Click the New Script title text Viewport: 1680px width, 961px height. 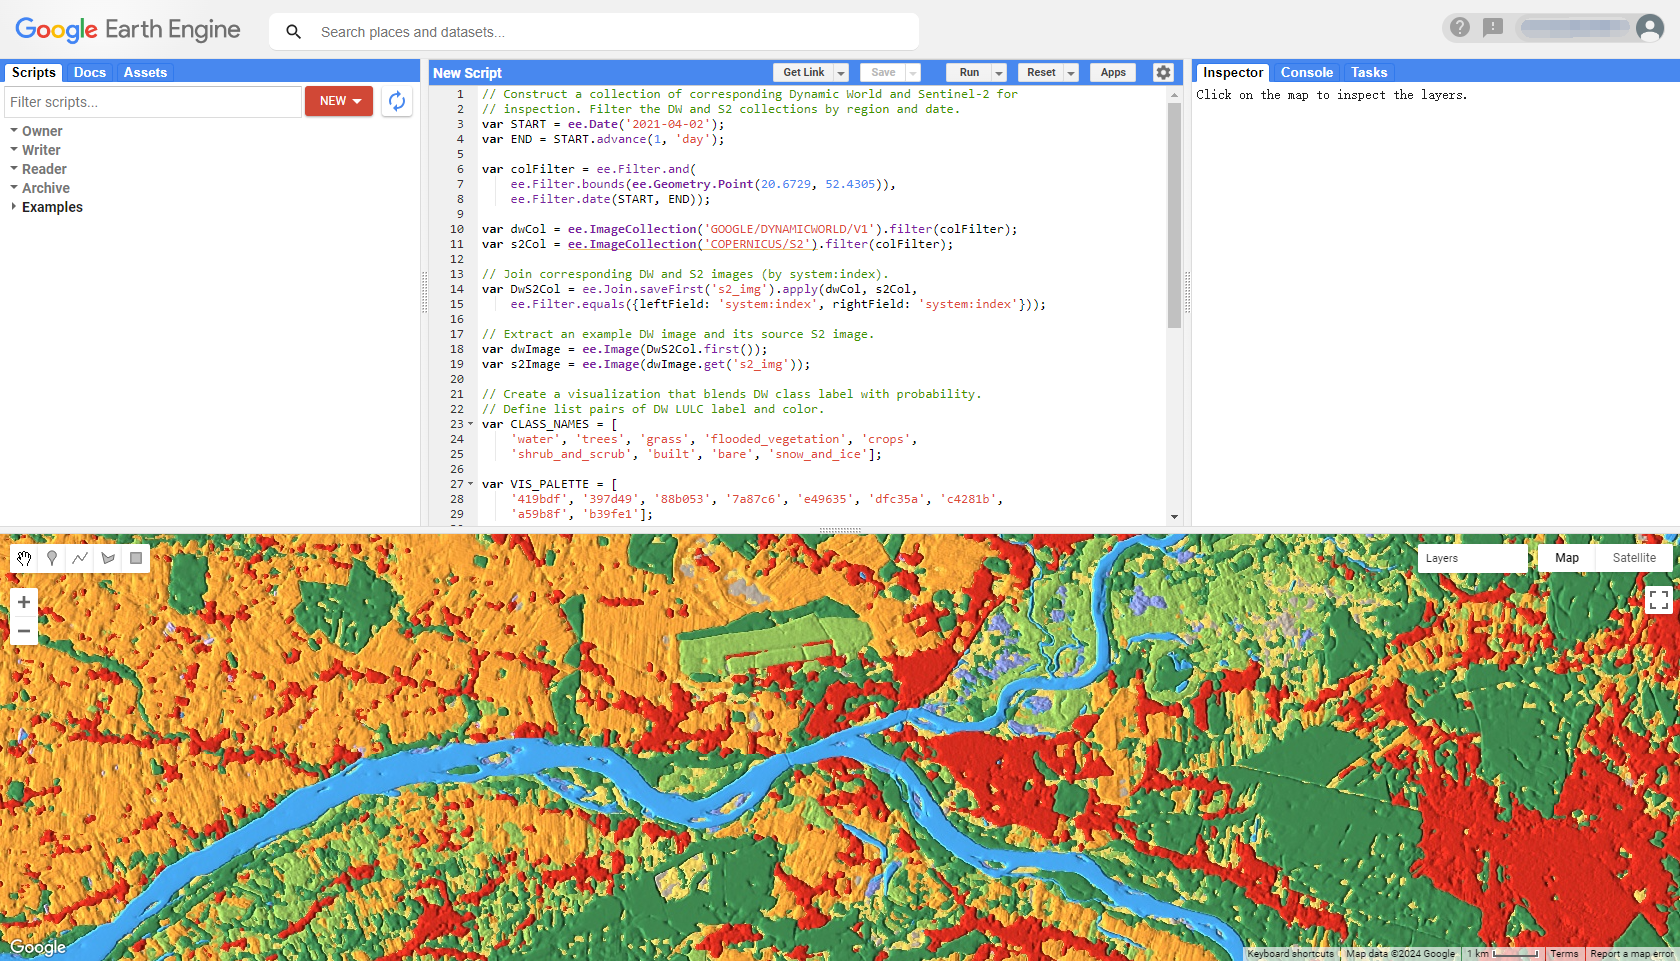pyautogui.click(x=467, y=73)
